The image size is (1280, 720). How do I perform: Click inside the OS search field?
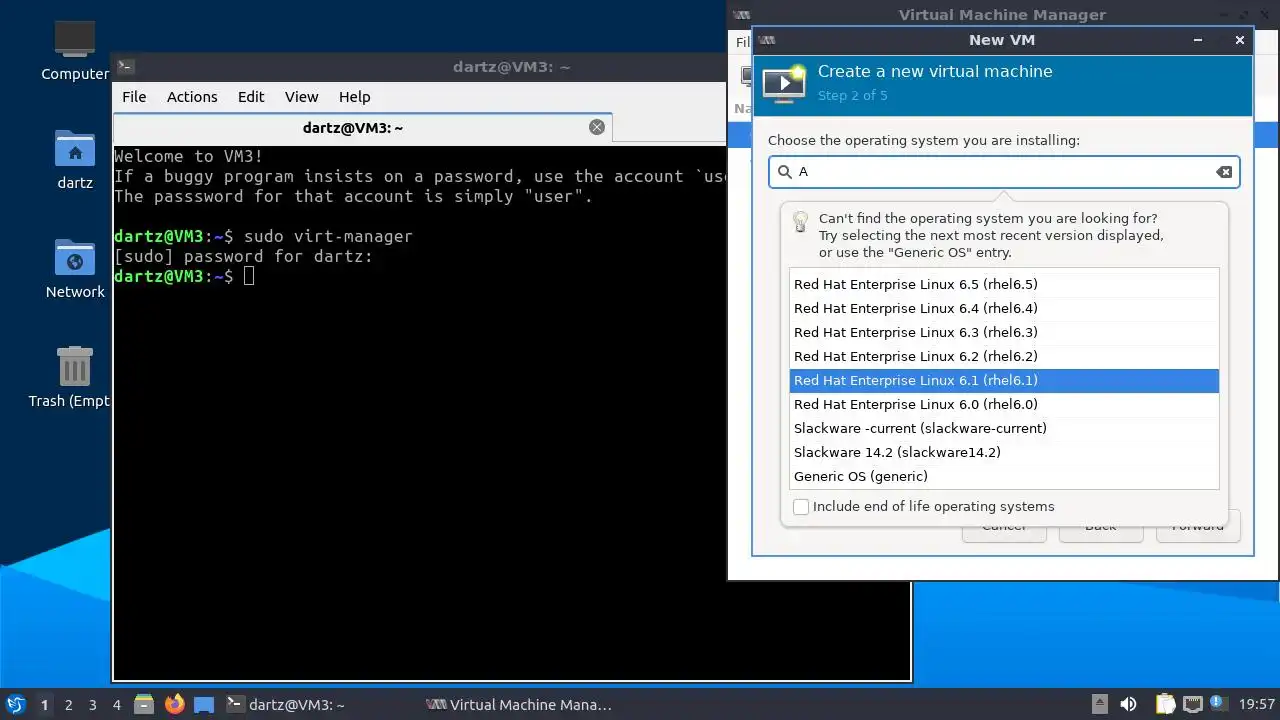pos(1004,172)
